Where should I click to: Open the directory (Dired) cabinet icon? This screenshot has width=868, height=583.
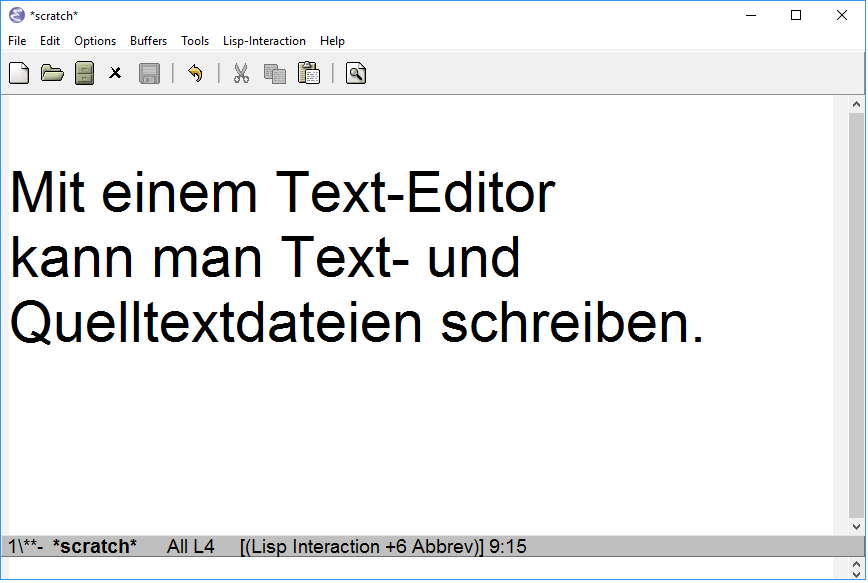click(85, 73)
